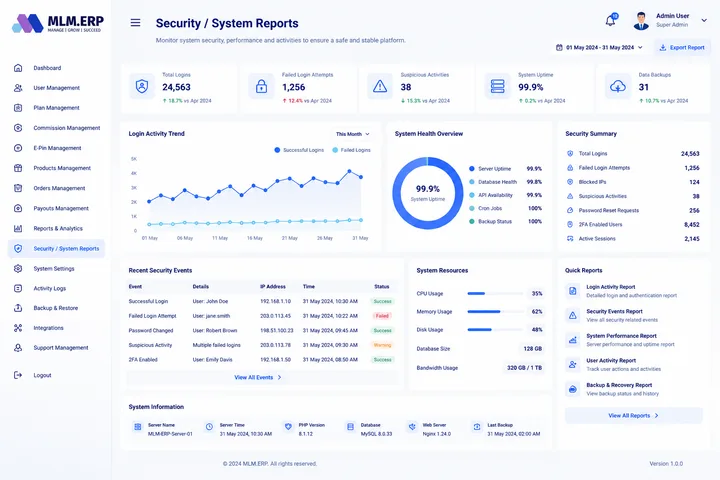Click the Last Backup icon
Screen dimensions: 720x480
click(477, 427)
